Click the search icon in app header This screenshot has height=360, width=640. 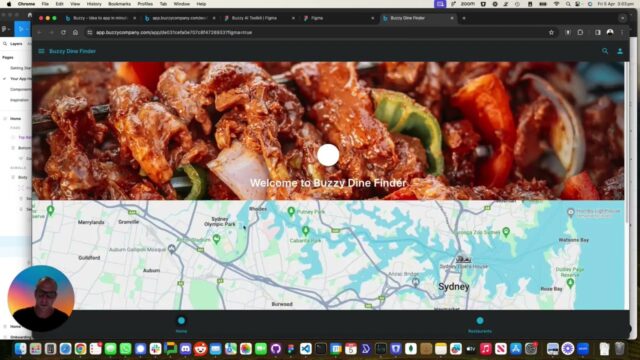[605, 51]
